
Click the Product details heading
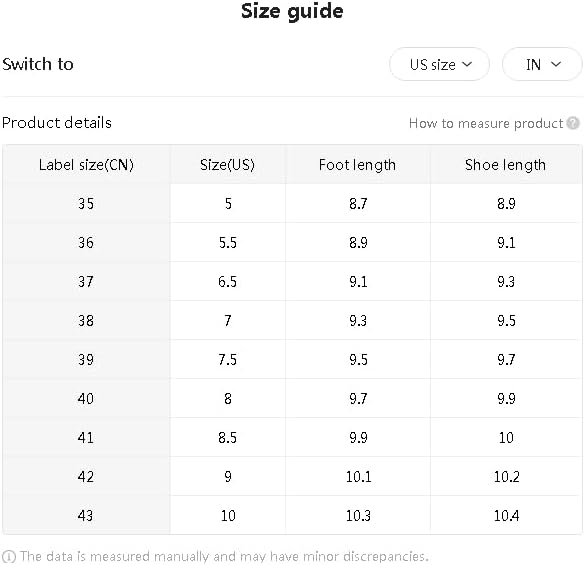pos(57,123)
